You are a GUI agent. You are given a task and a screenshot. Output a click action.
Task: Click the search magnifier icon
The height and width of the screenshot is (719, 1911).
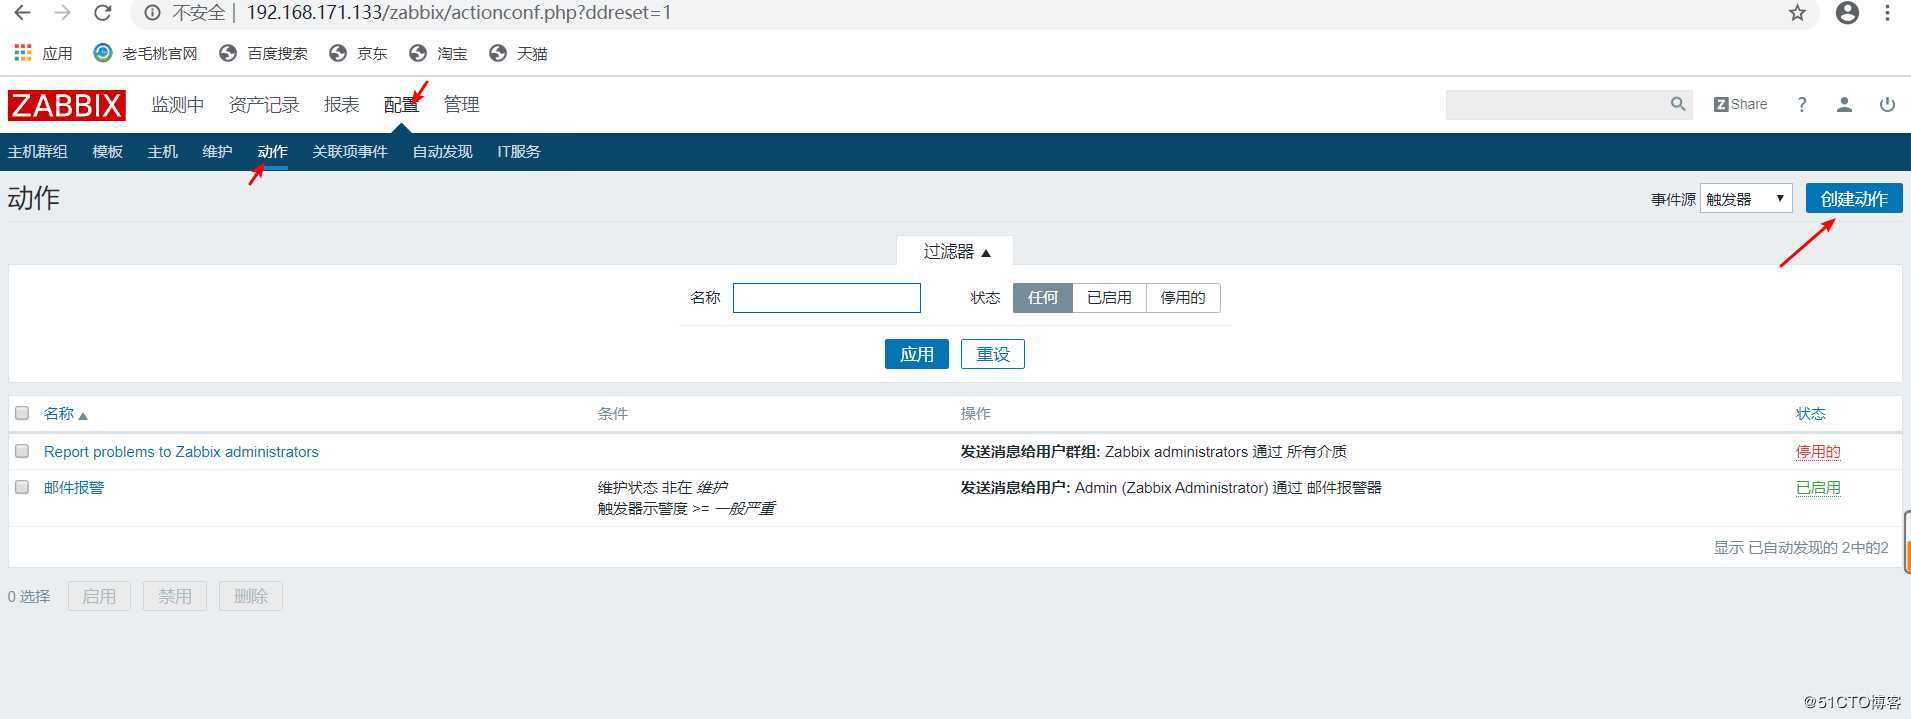tap(1678, 104)
